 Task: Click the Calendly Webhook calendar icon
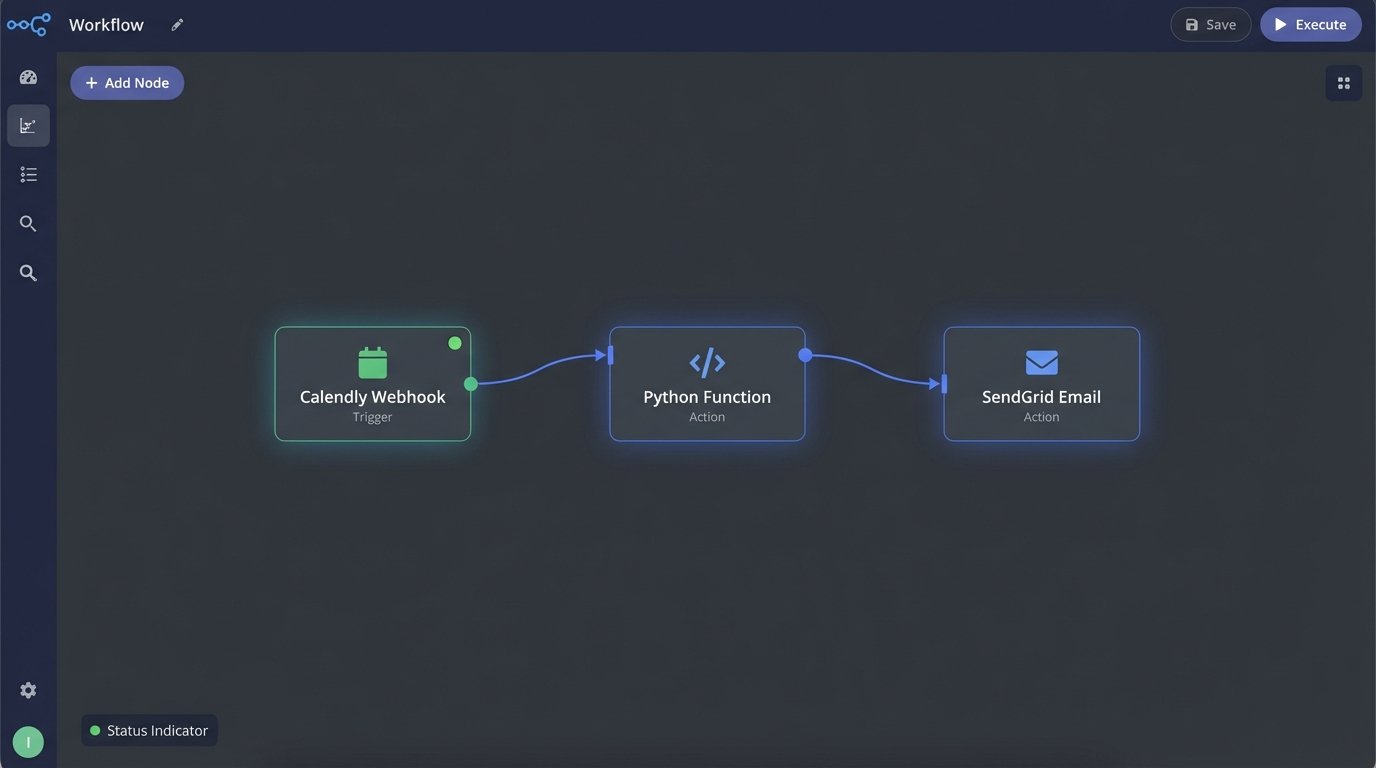(x=372, y=362)
